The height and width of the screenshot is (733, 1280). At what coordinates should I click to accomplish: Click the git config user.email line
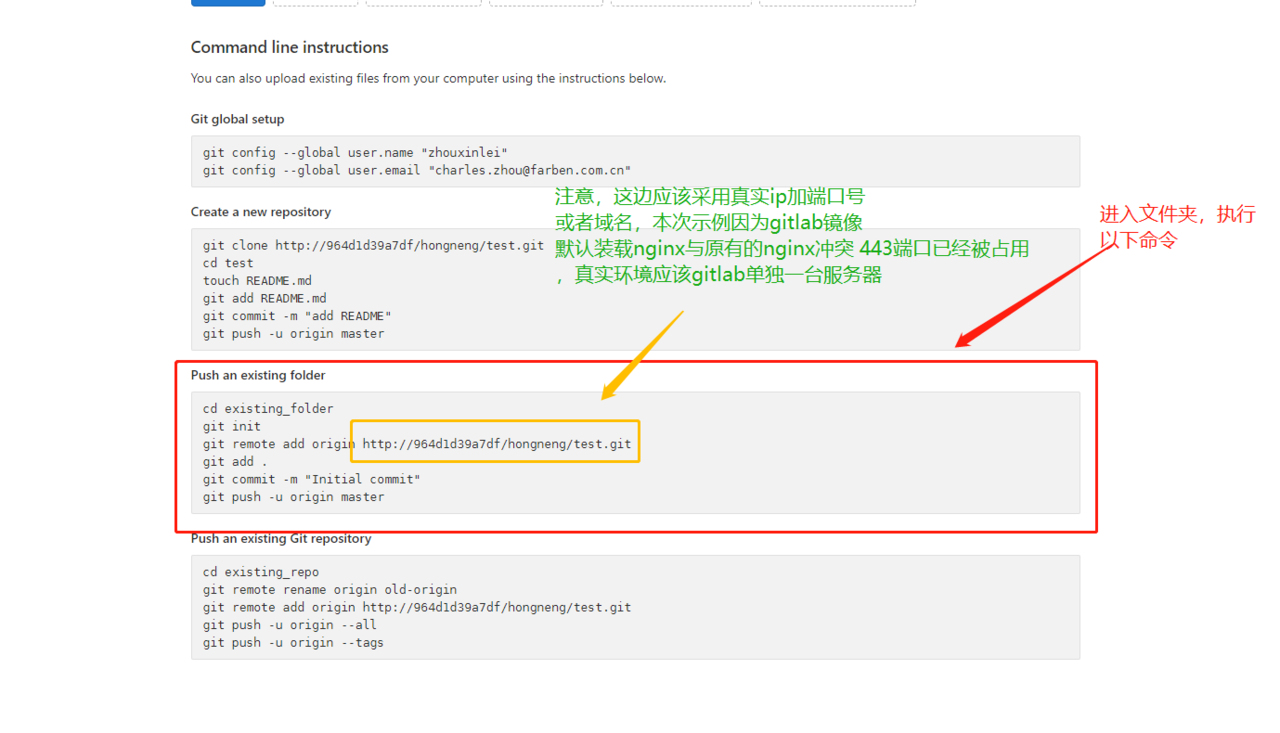(417, 171)
